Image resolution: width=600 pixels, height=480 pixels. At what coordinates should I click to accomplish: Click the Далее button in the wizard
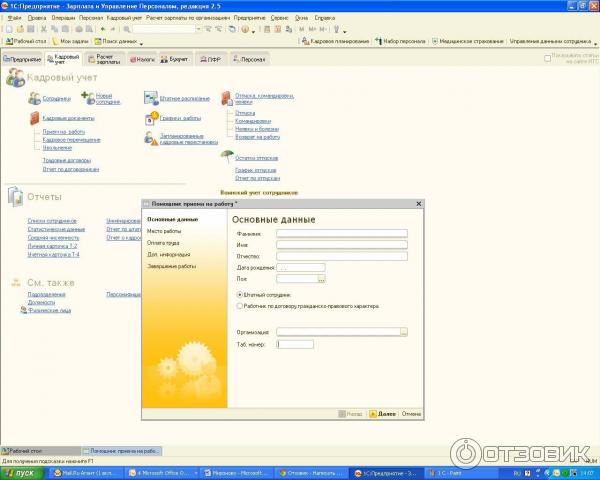[x=383, y=413]
